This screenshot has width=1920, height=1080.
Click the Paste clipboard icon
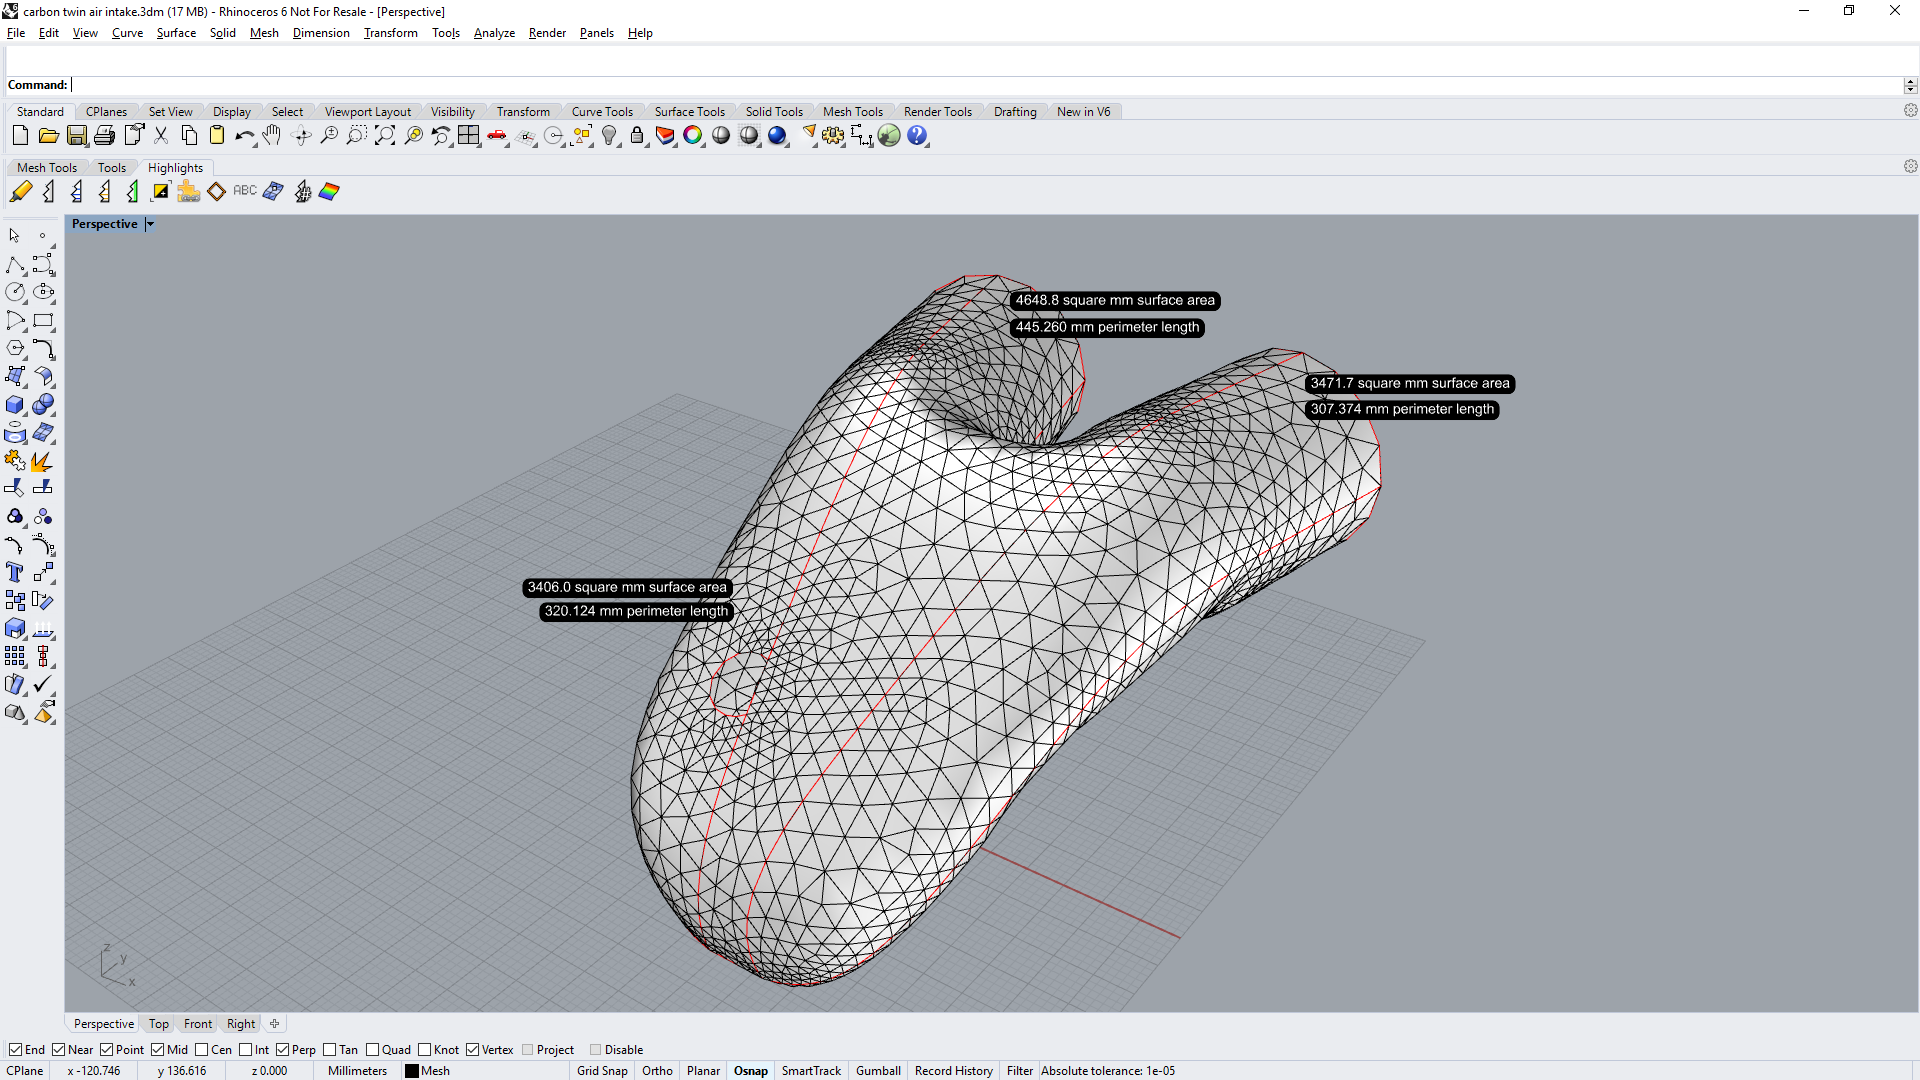(217, 136)
